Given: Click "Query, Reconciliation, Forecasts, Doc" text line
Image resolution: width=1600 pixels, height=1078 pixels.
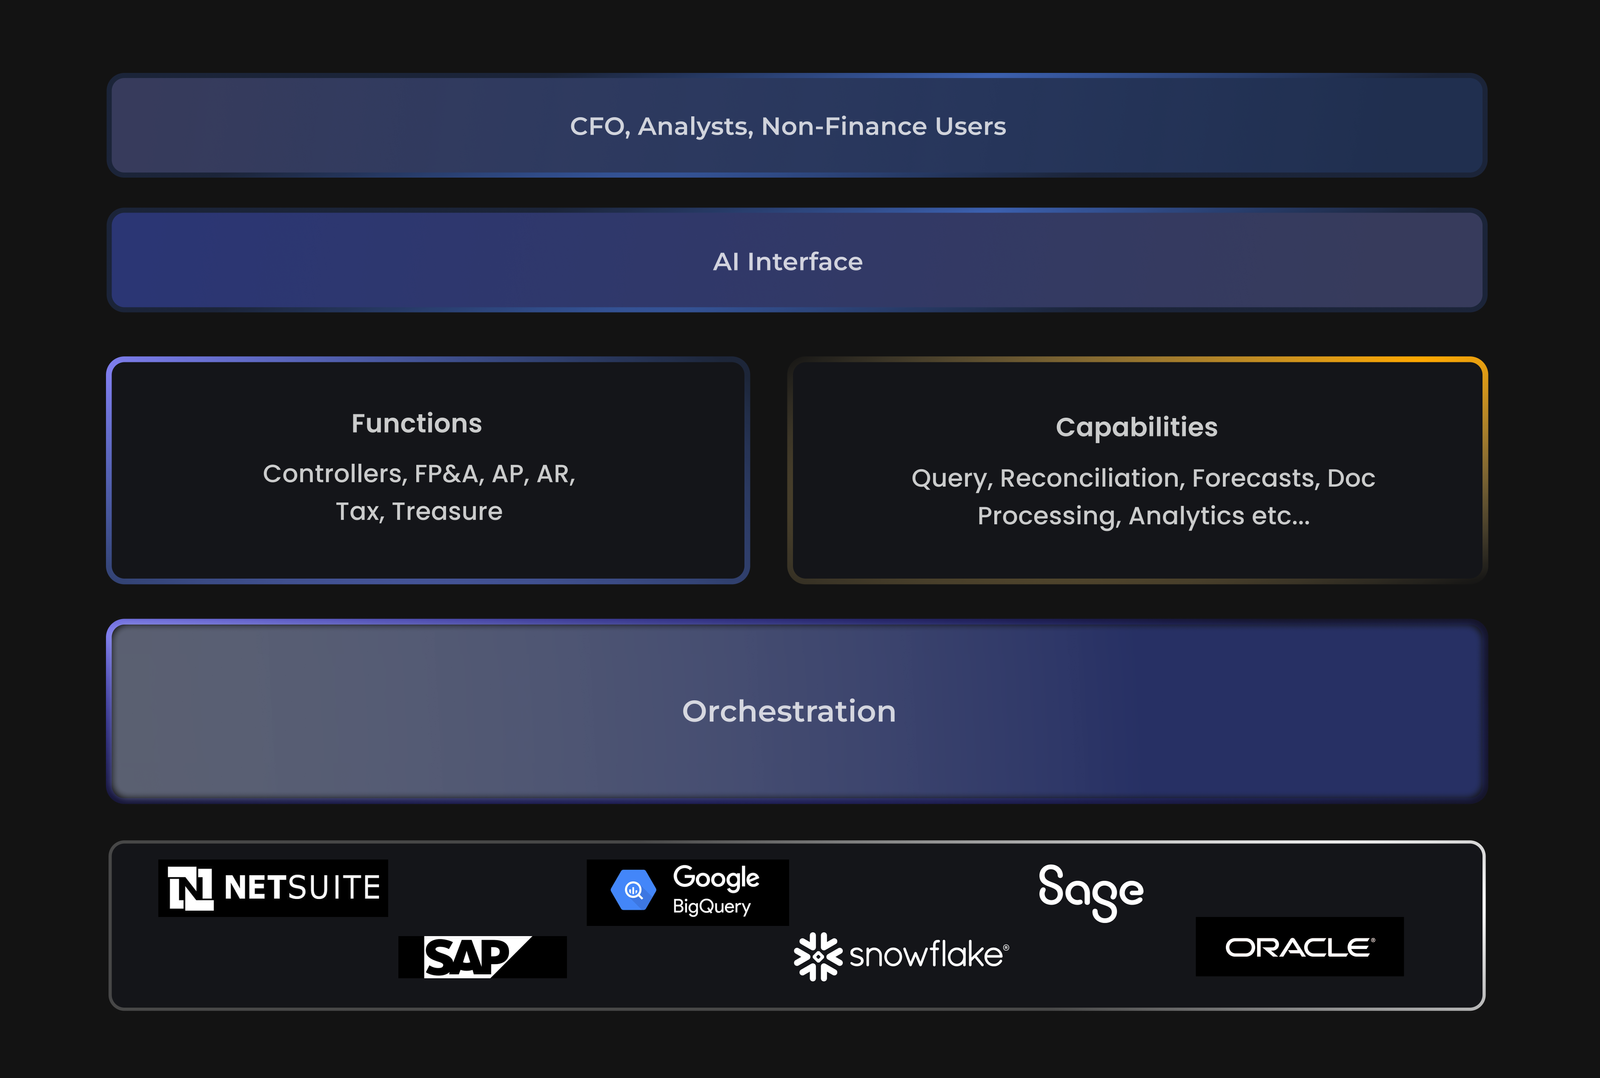Looking at the screenshot, I should tap(1143, 478).
